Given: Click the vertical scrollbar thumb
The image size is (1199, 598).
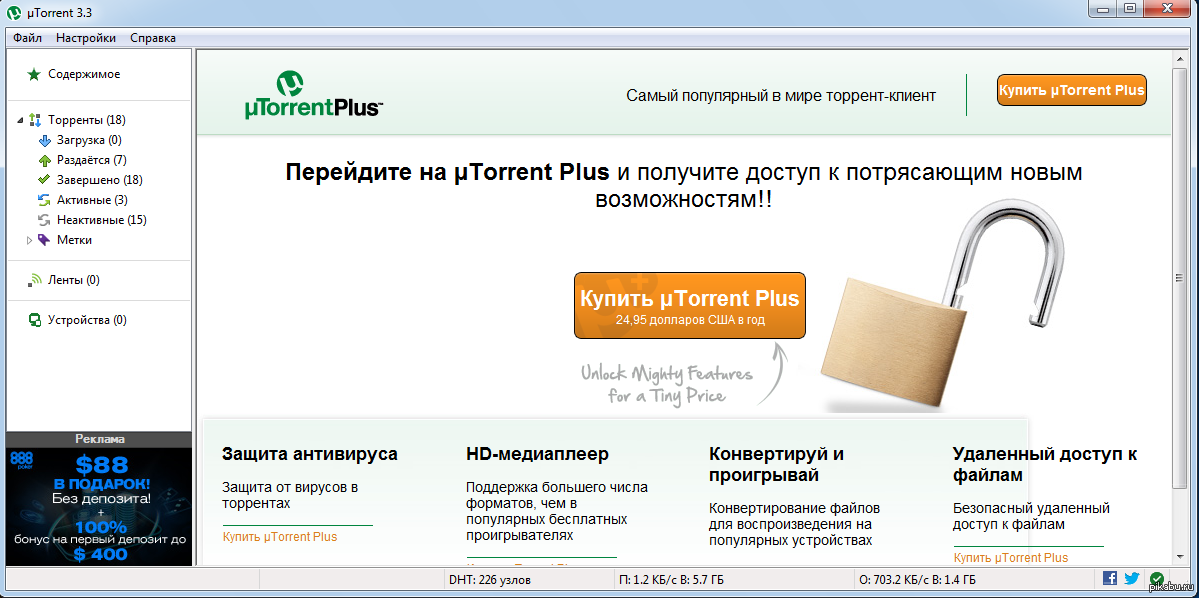Looking at the screenshot, I should [1180, 279].
